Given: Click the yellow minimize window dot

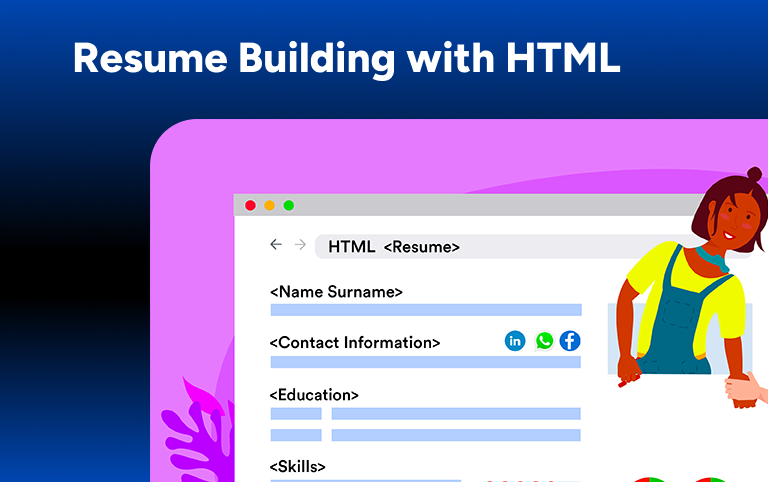Looking at the screenshot, I should tap(269, 205).
